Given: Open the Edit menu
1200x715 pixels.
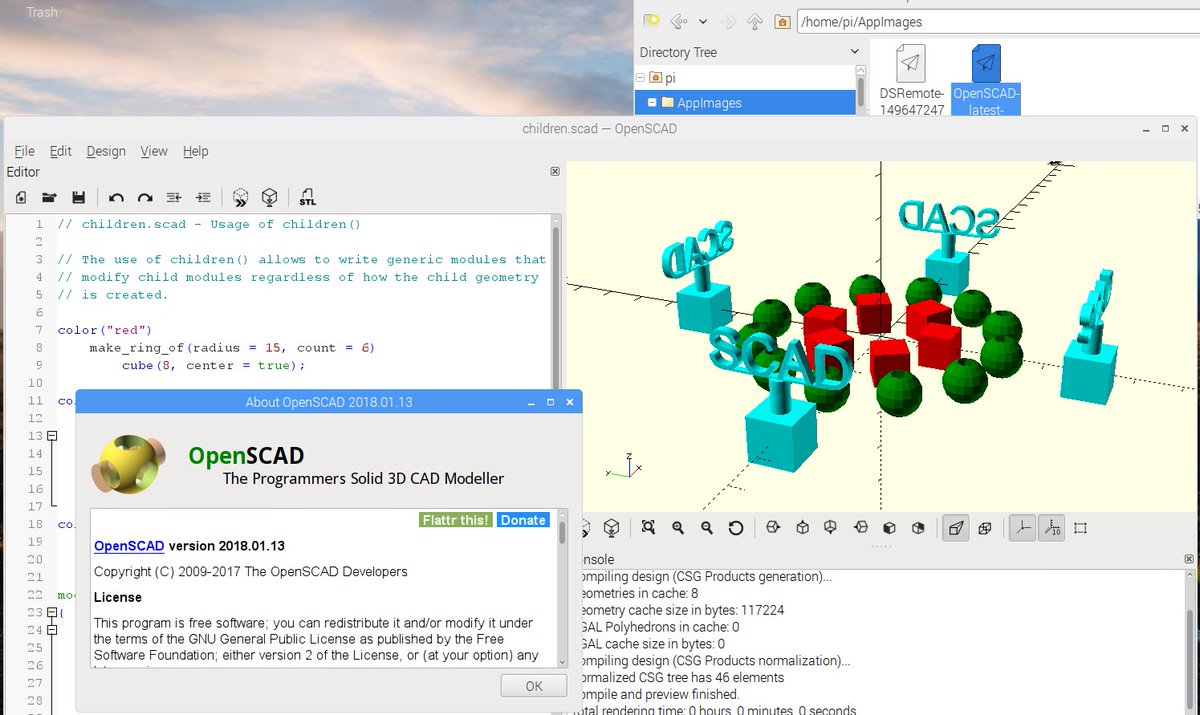Looking at the screenshot, I should pos(61,151).
